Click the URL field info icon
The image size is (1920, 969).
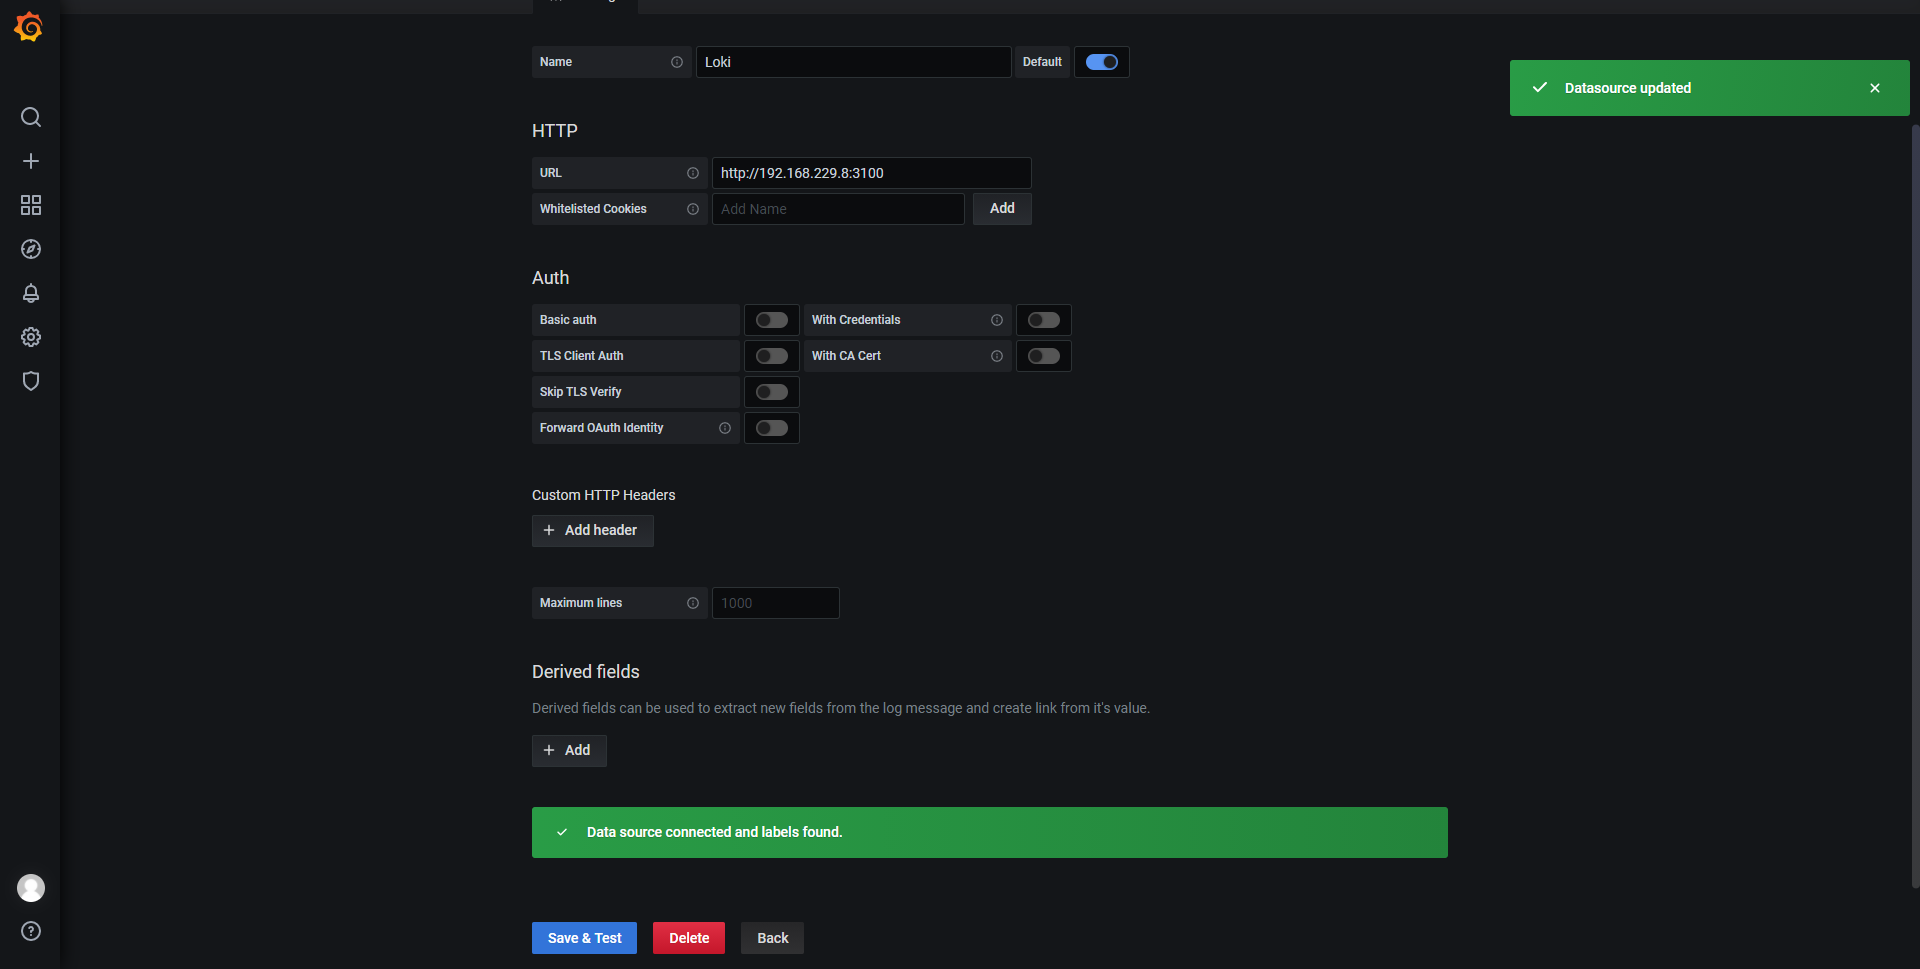coord(693,173)
